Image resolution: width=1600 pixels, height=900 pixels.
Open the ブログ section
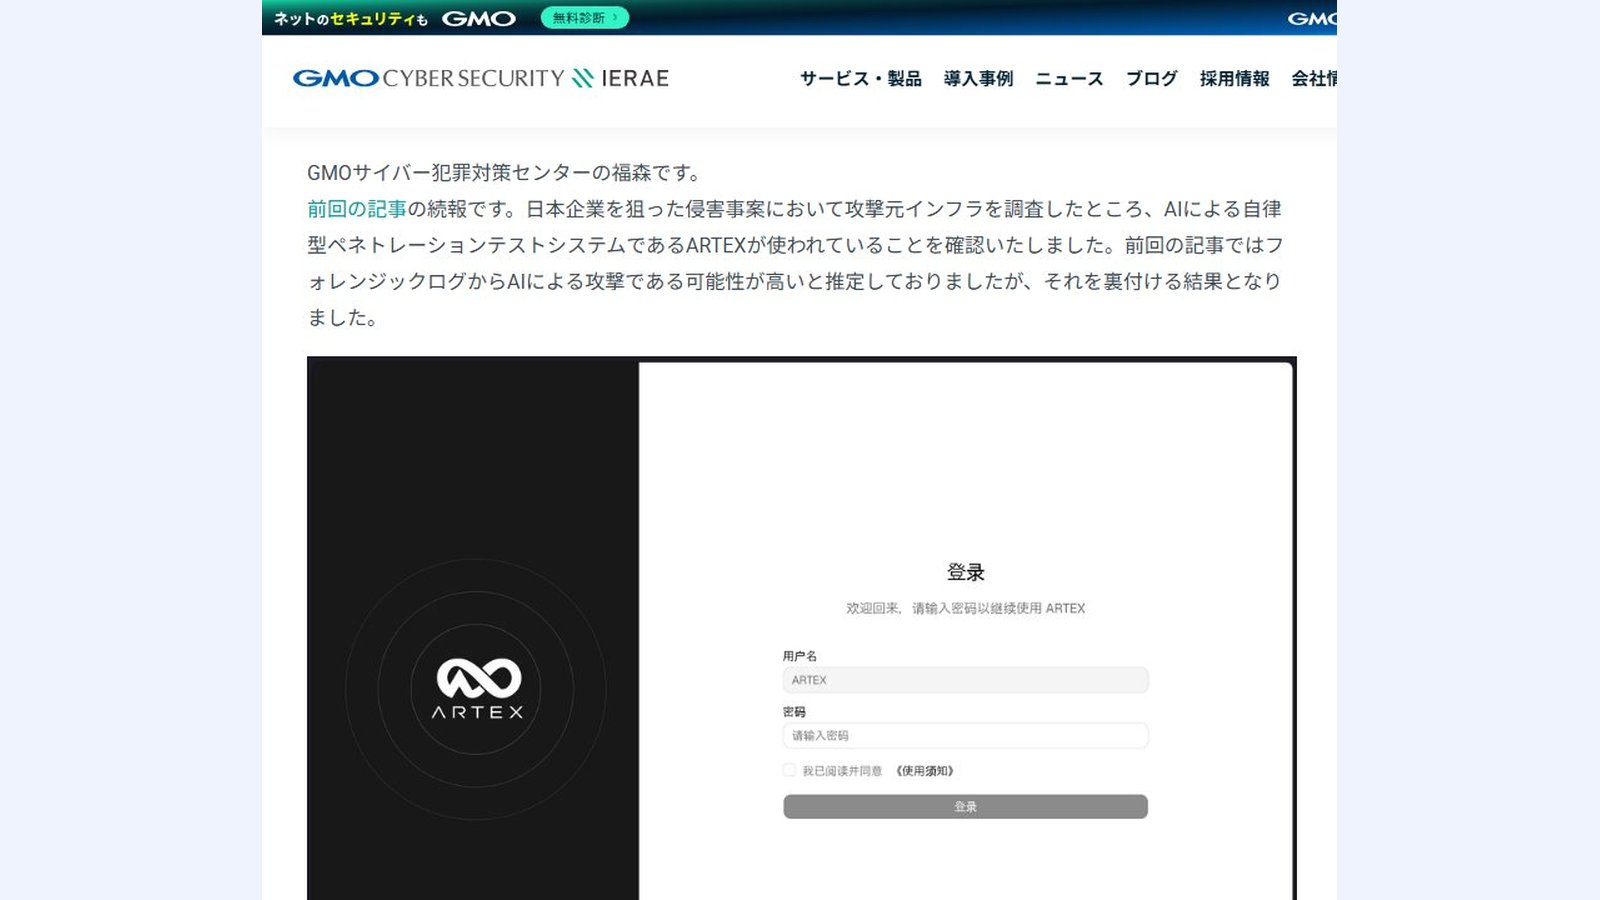tap(1151, 78)
